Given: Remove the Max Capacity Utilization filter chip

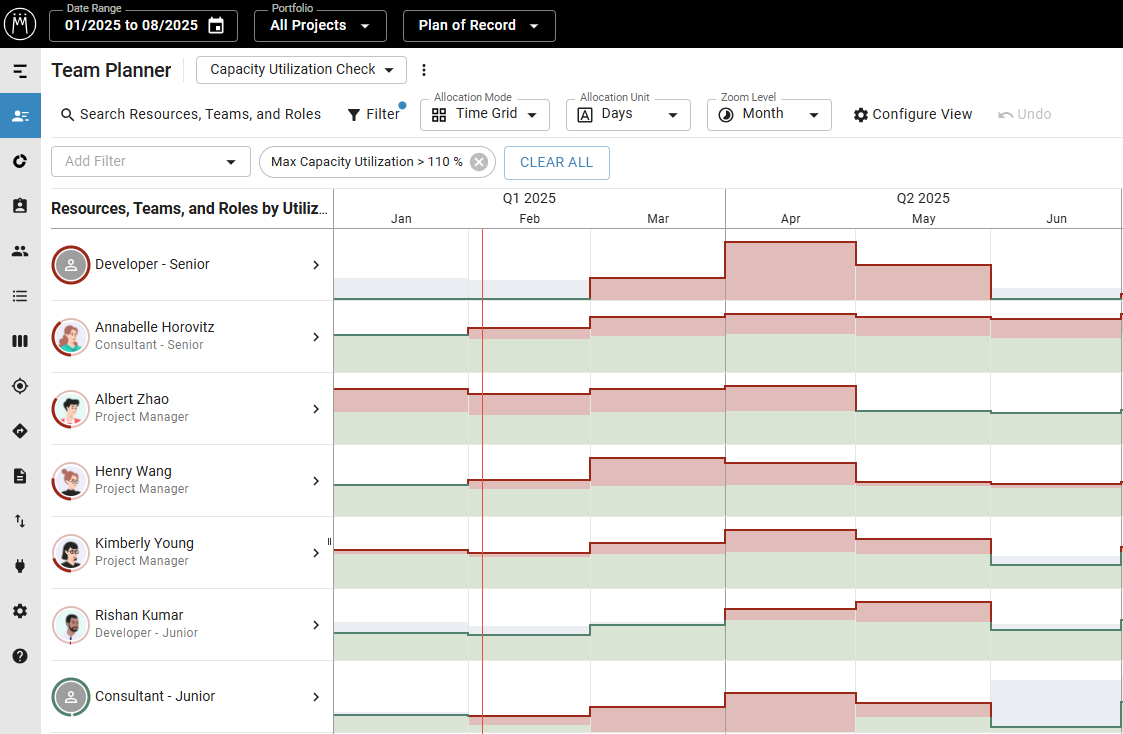Looking at the screenshot, I should pos(479,162).
